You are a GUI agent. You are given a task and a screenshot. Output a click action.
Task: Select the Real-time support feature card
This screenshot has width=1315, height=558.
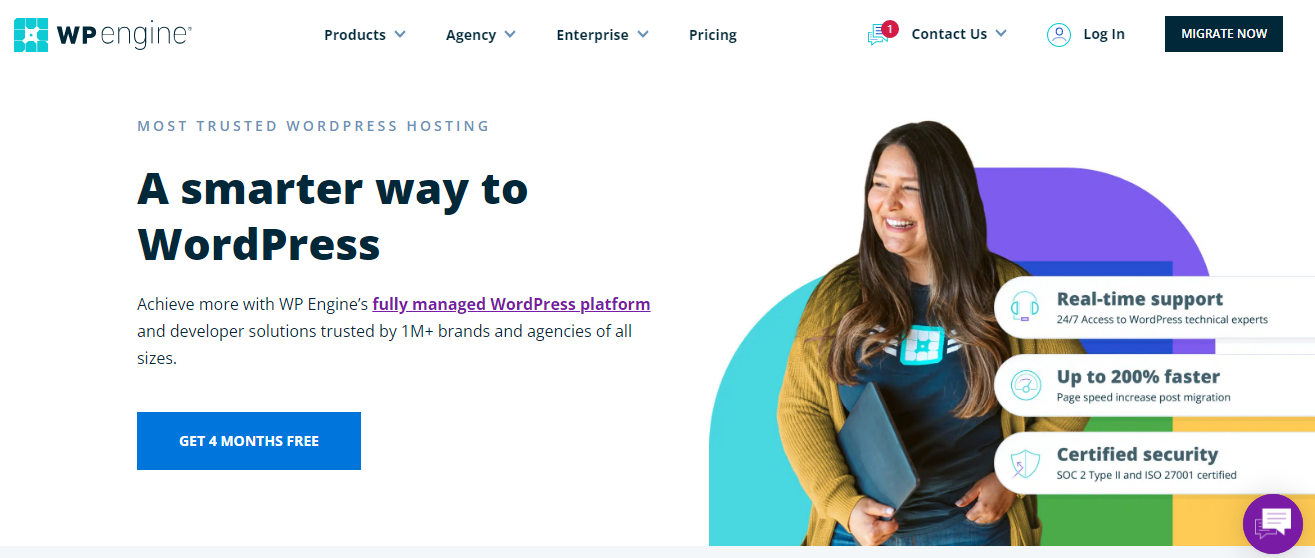point(1155,307)
